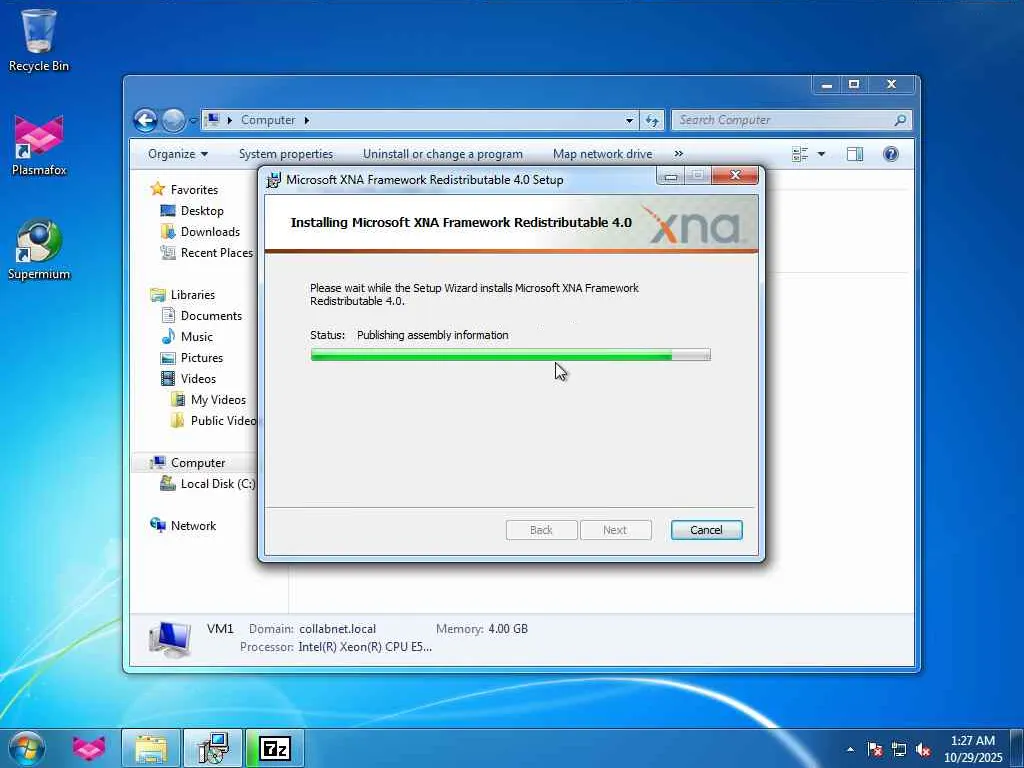Click the Network icon in sidebar

[157, 525]
